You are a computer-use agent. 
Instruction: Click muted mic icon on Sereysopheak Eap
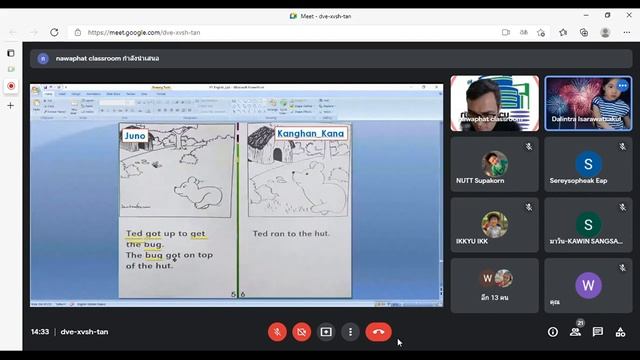click(x=622, y=147)
